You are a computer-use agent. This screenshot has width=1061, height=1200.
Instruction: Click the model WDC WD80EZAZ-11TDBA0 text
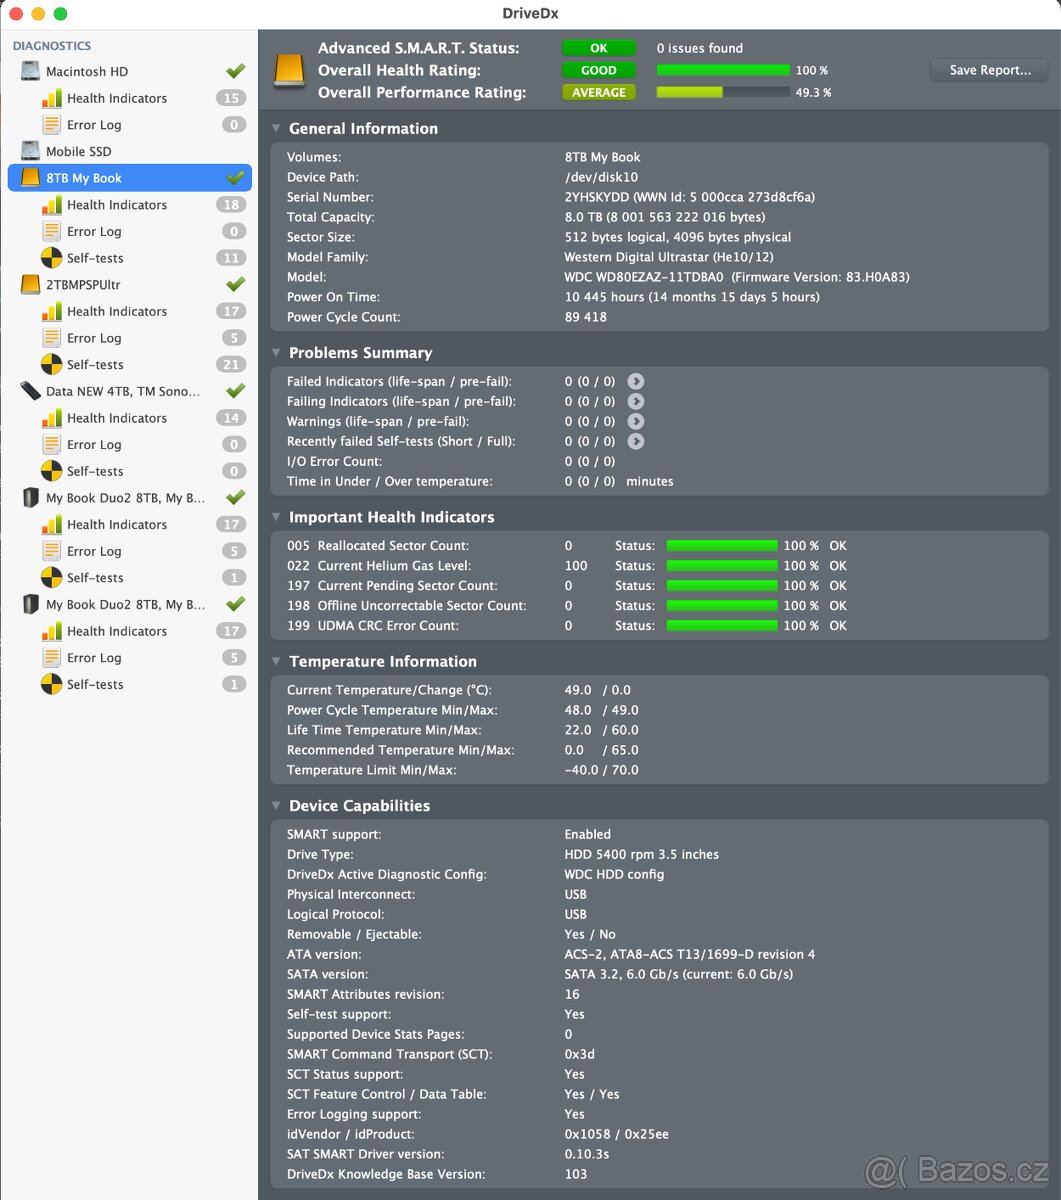point(643,277)
